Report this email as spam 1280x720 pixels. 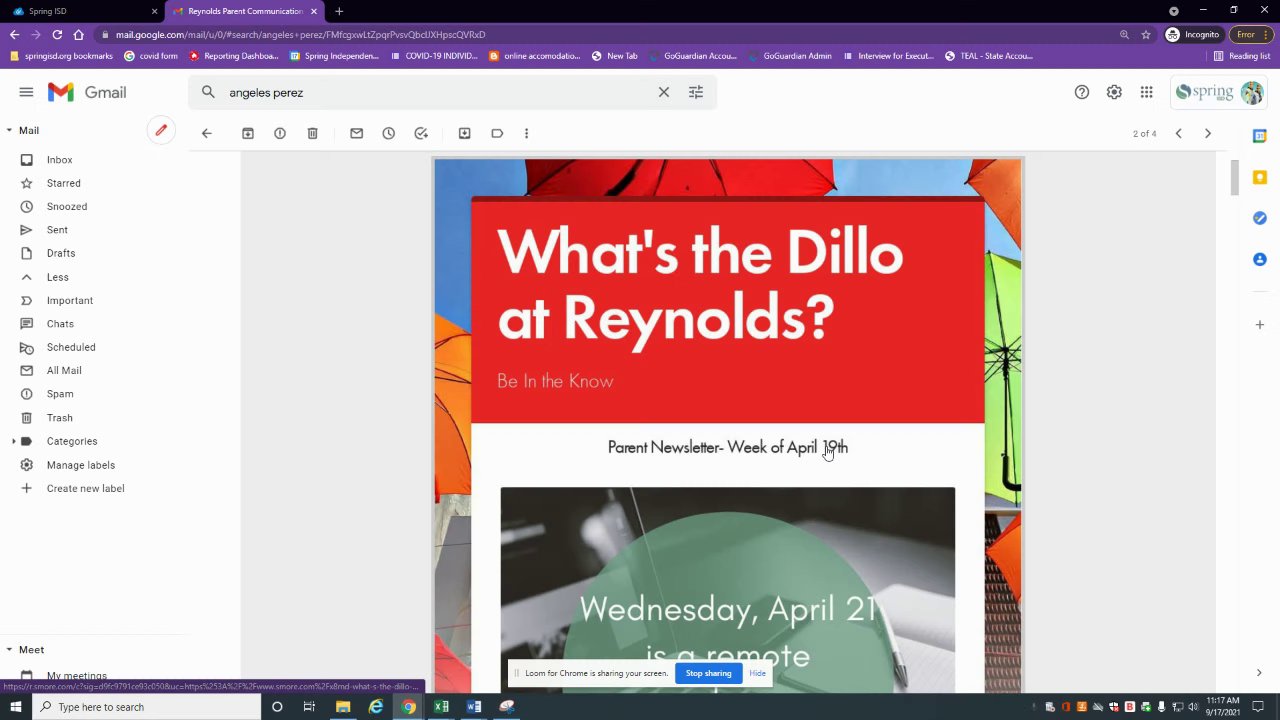[280, 133]
